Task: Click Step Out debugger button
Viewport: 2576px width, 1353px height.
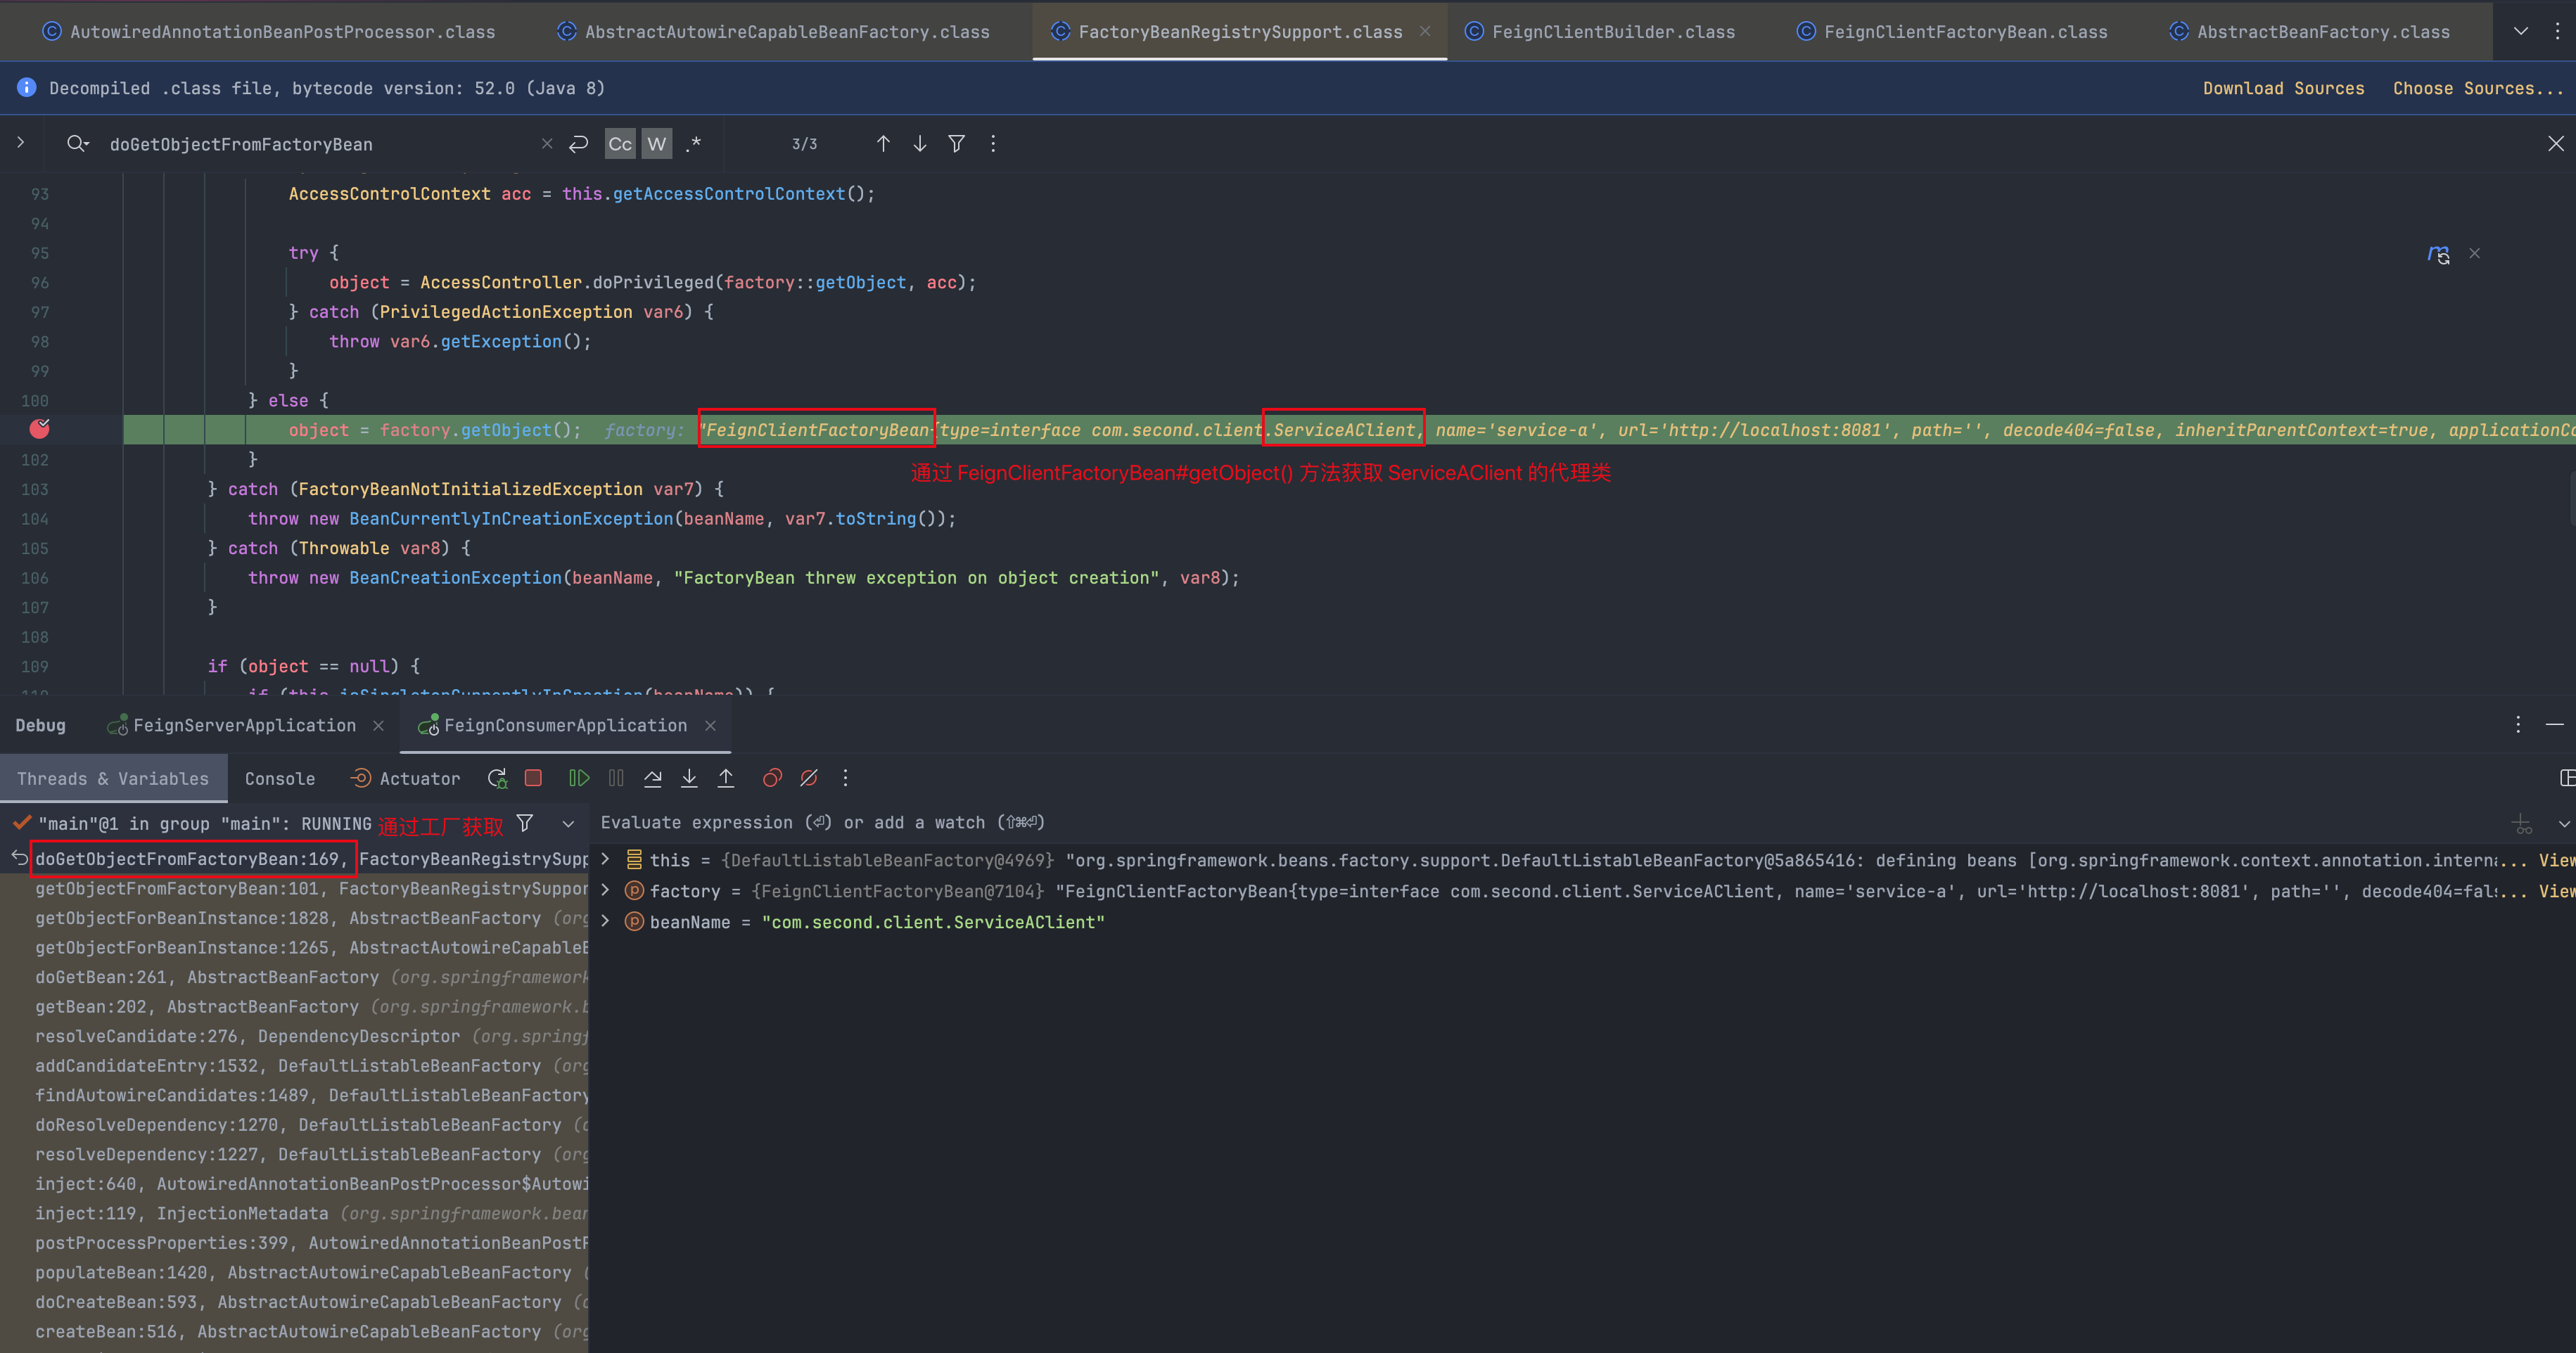Action: coord(726,778)
